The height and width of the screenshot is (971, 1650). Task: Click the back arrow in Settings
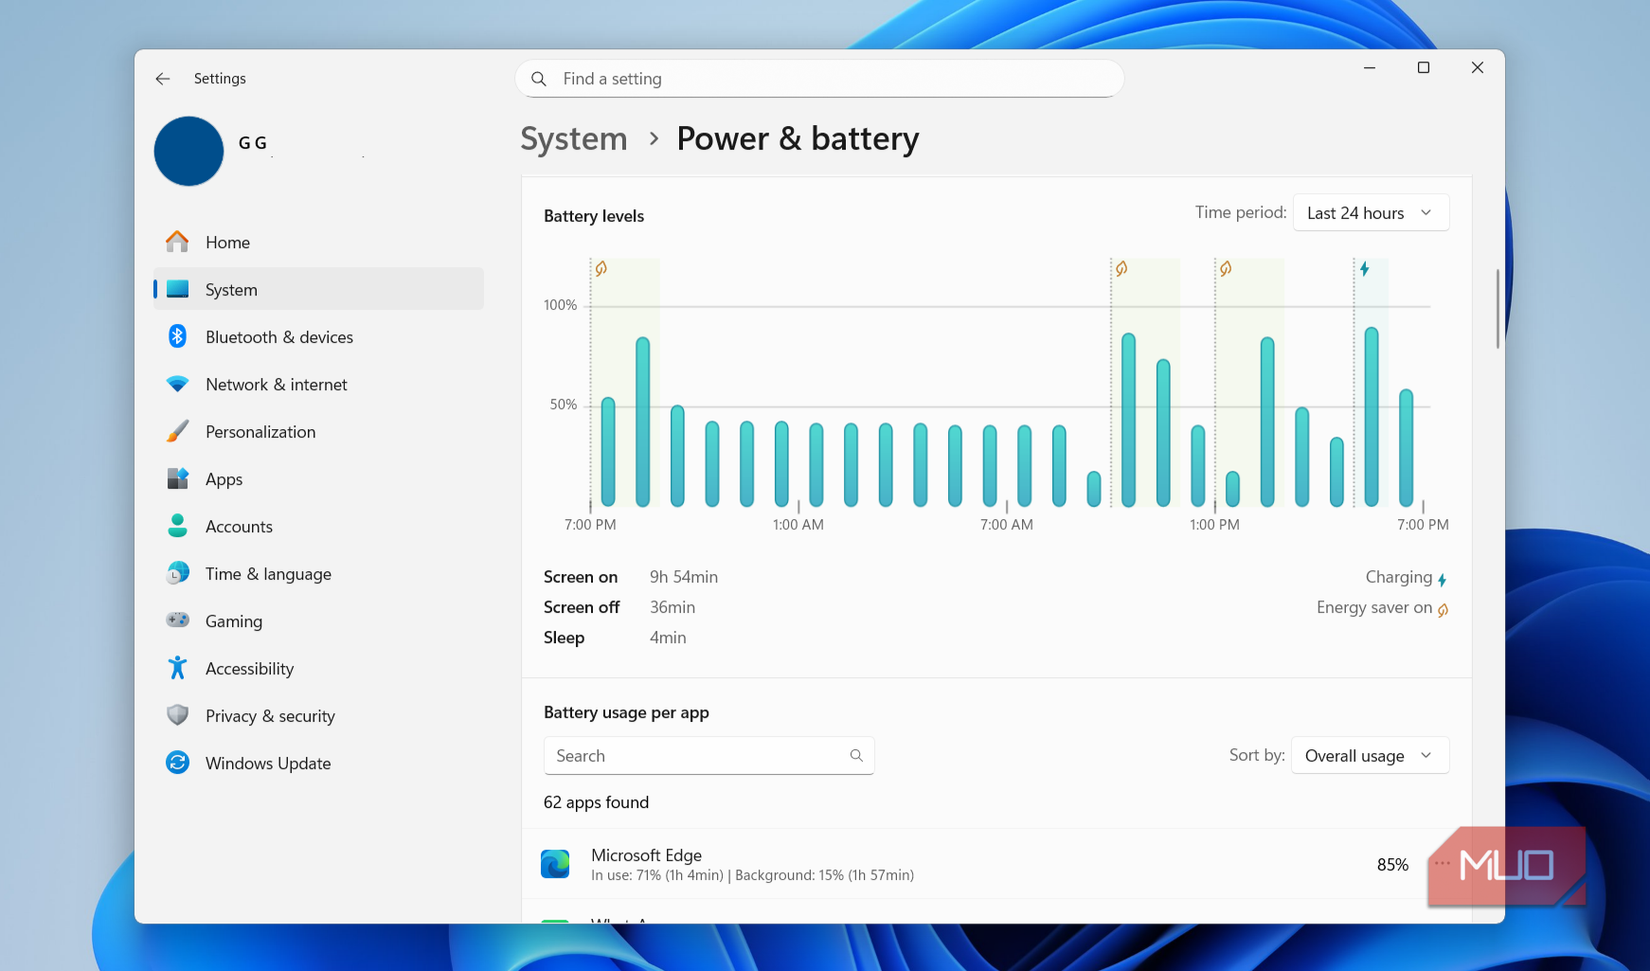[x=163, y=78]
